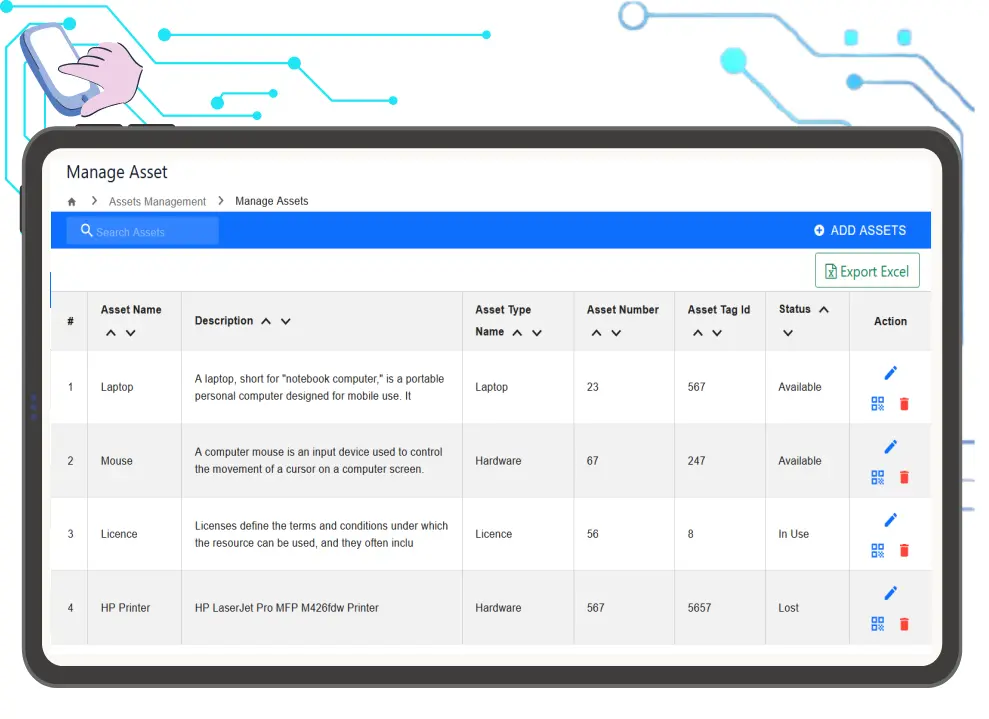Screen dimensions: 989x719
Task: Click the plus icon beside ADD ASSETS
Action: 819,231
